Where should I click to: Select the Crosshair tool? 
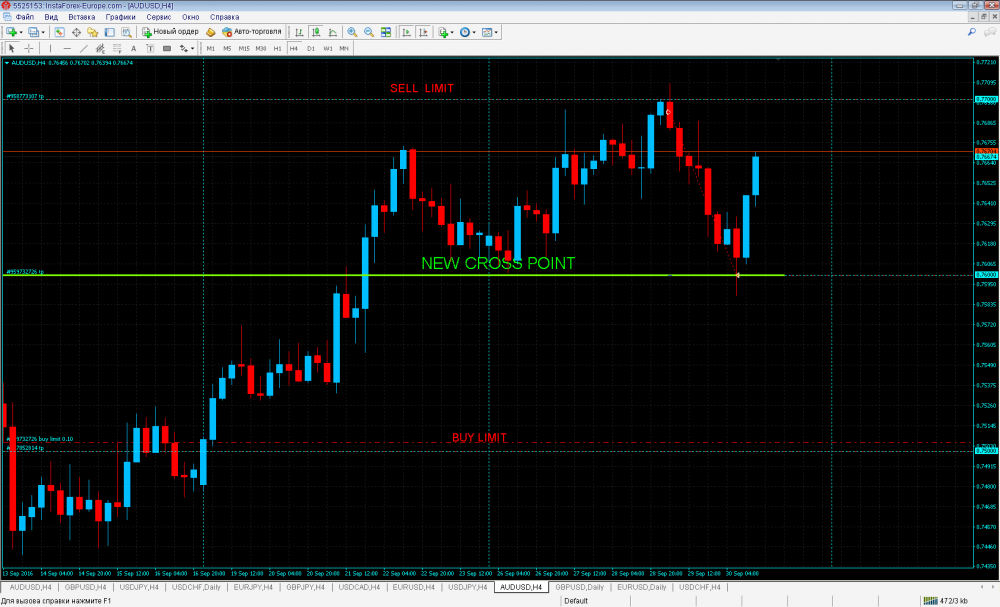click(29, 48)
